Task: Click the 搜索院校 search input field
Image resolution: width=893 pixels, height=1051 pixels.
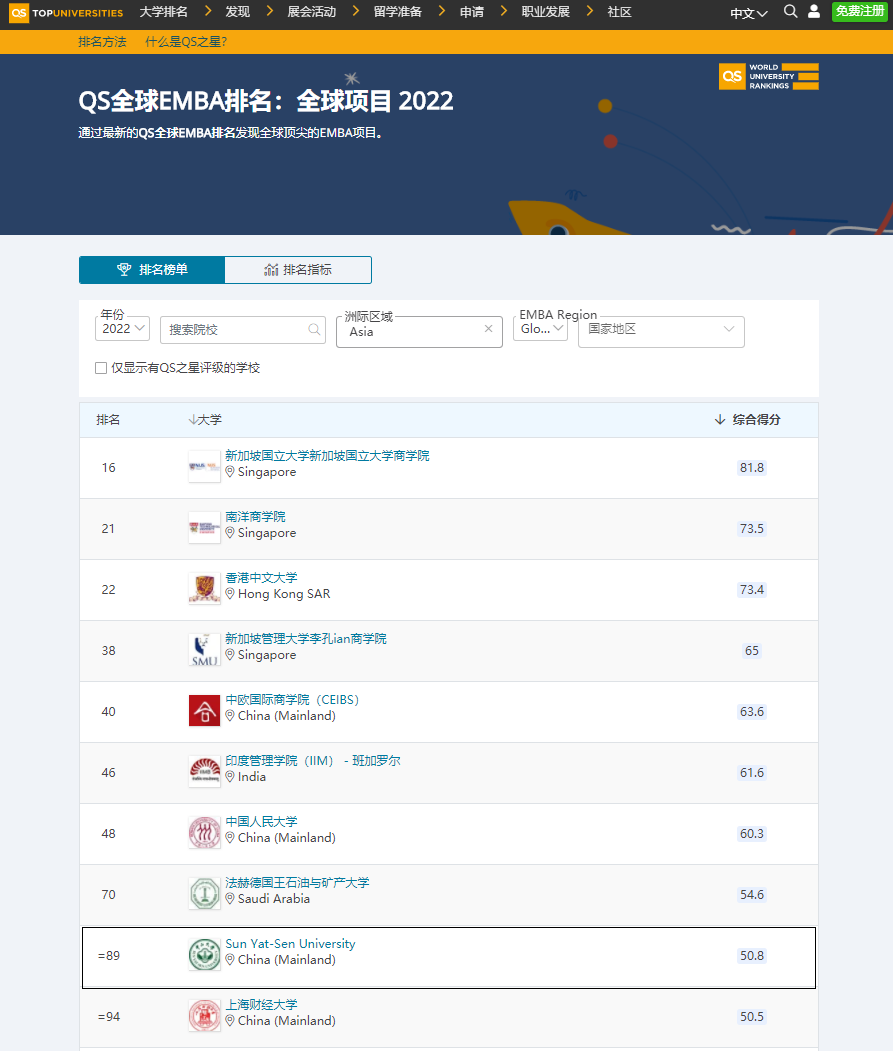Action: point(237,329)
